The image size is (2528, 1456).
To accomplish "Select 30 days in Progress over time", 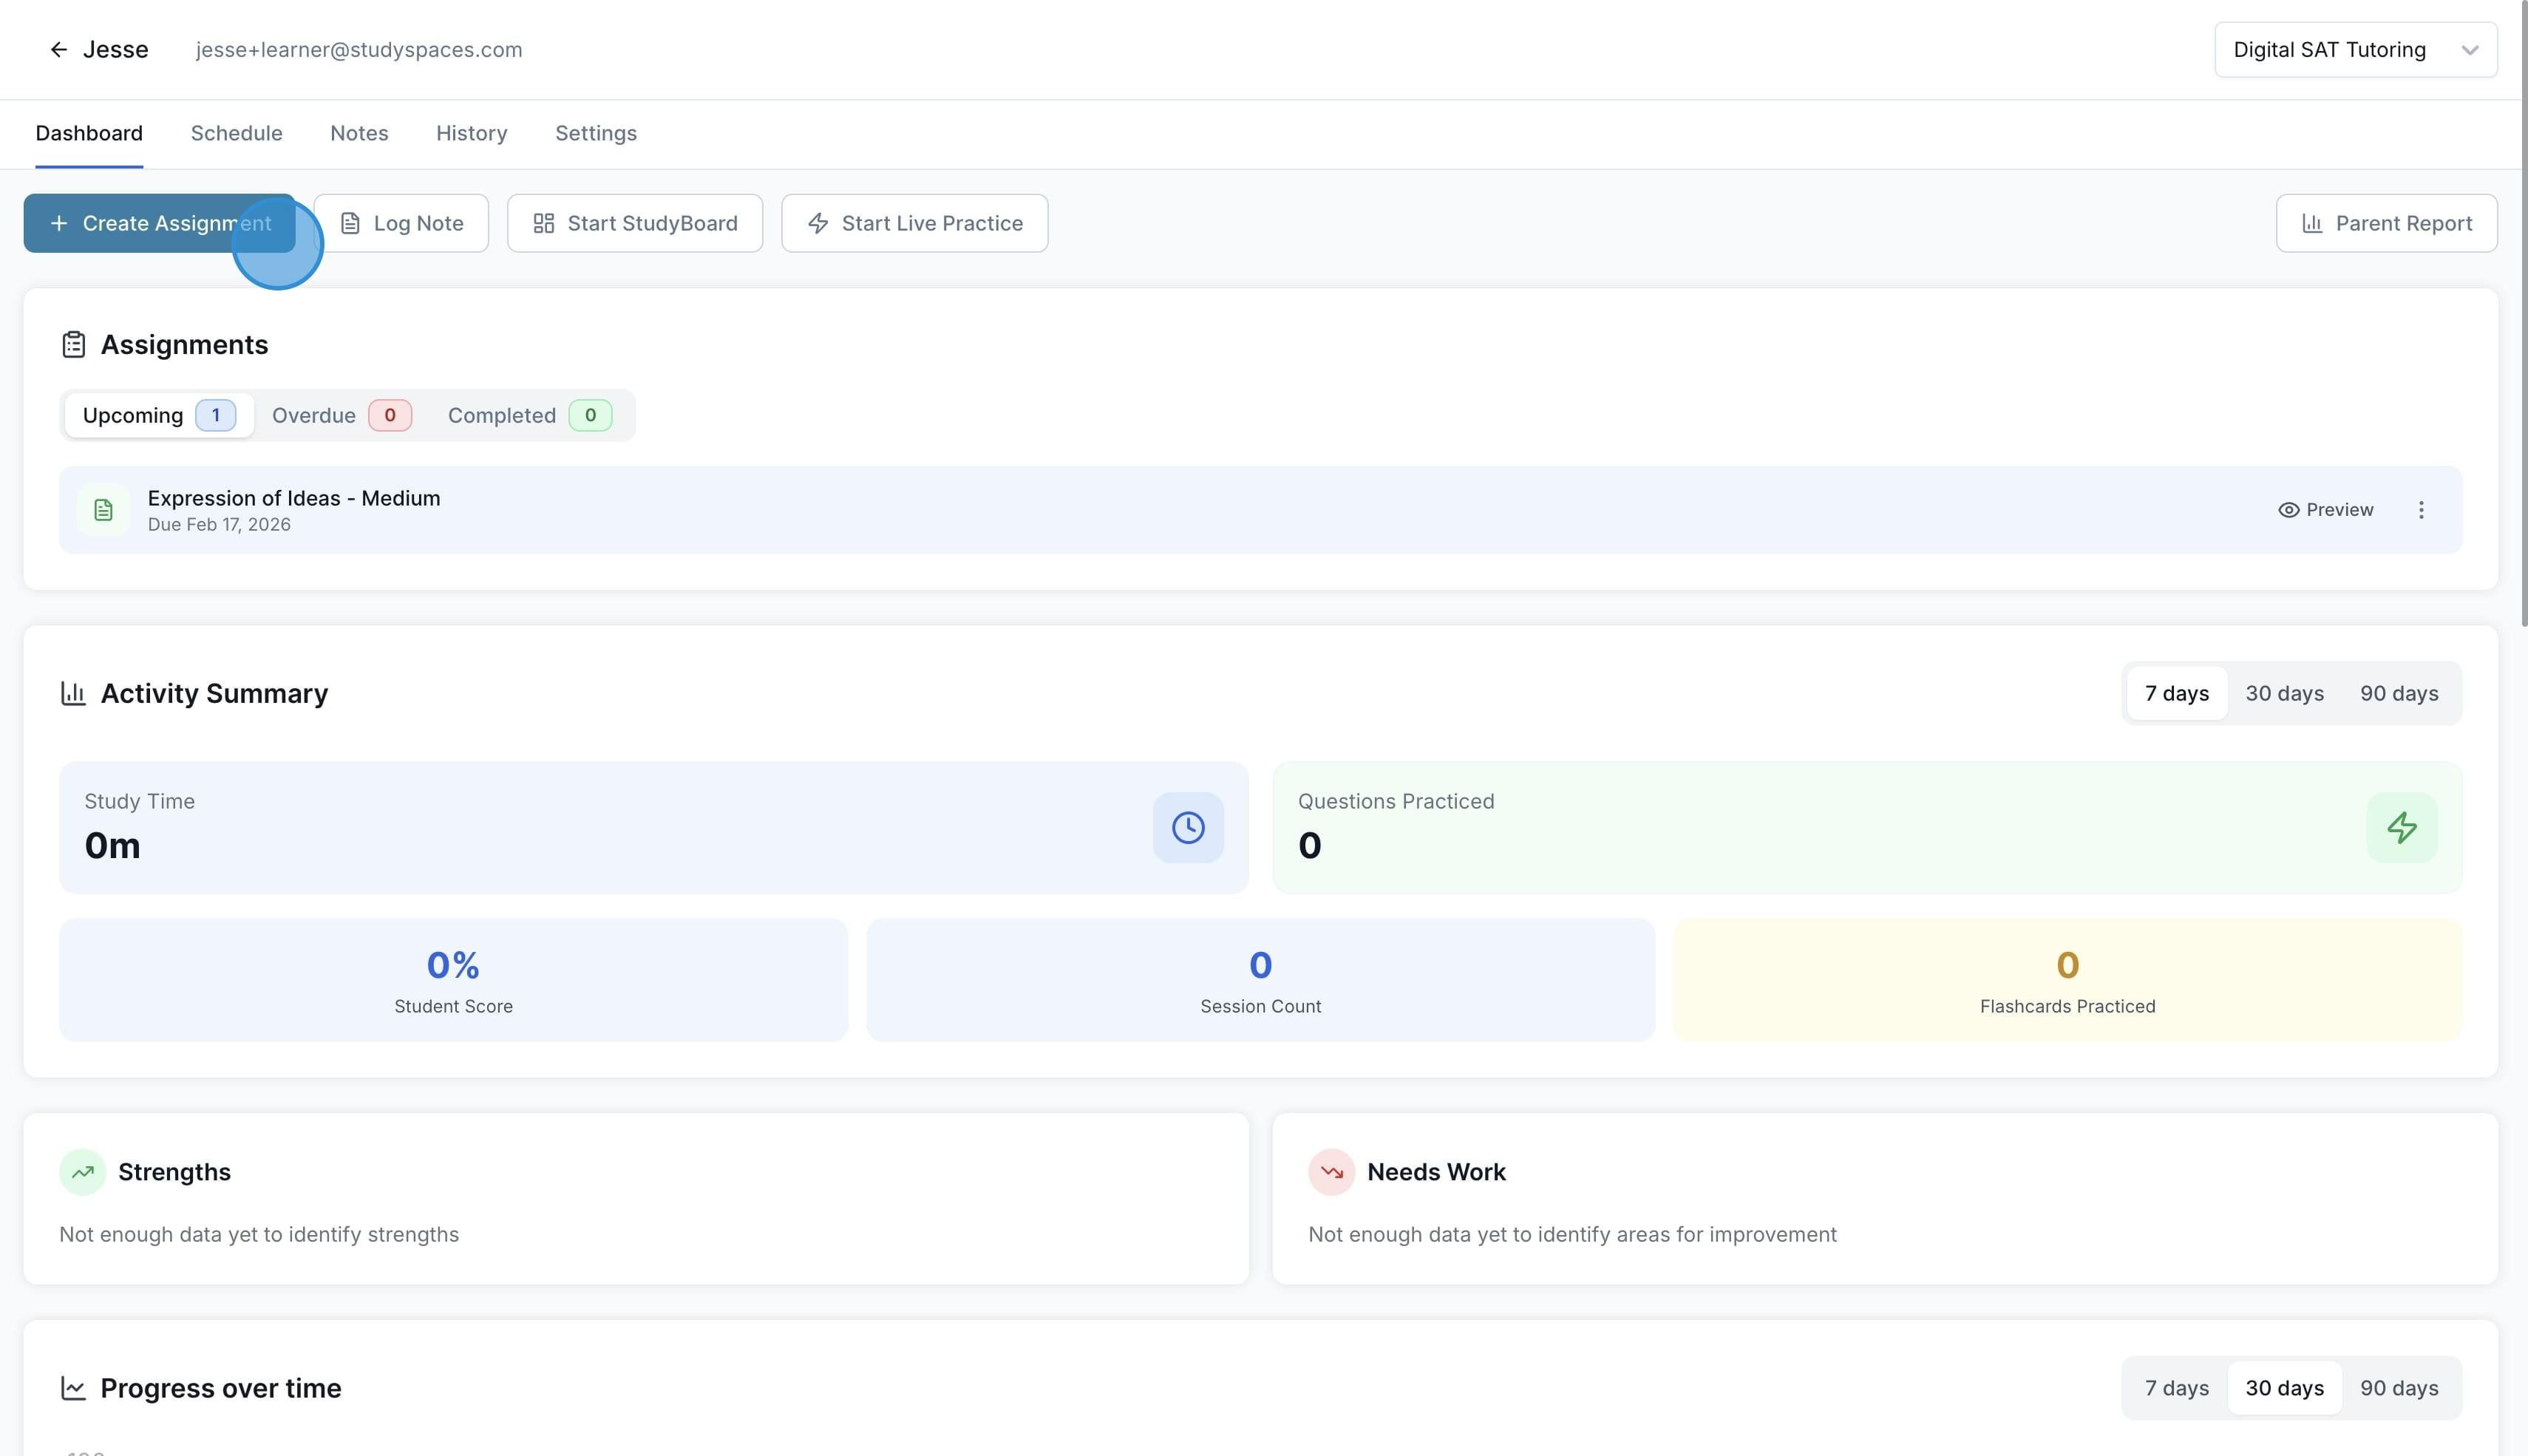I will tap(2284, 1388).
